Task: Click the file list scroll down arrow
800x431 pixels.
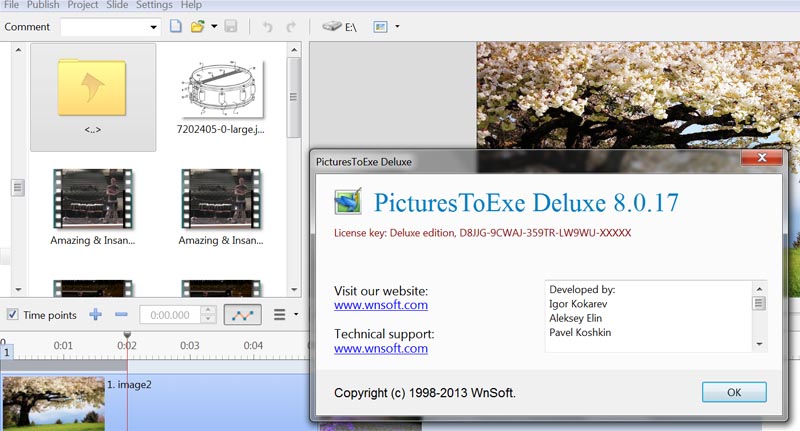Action: [x=294, y=290]
